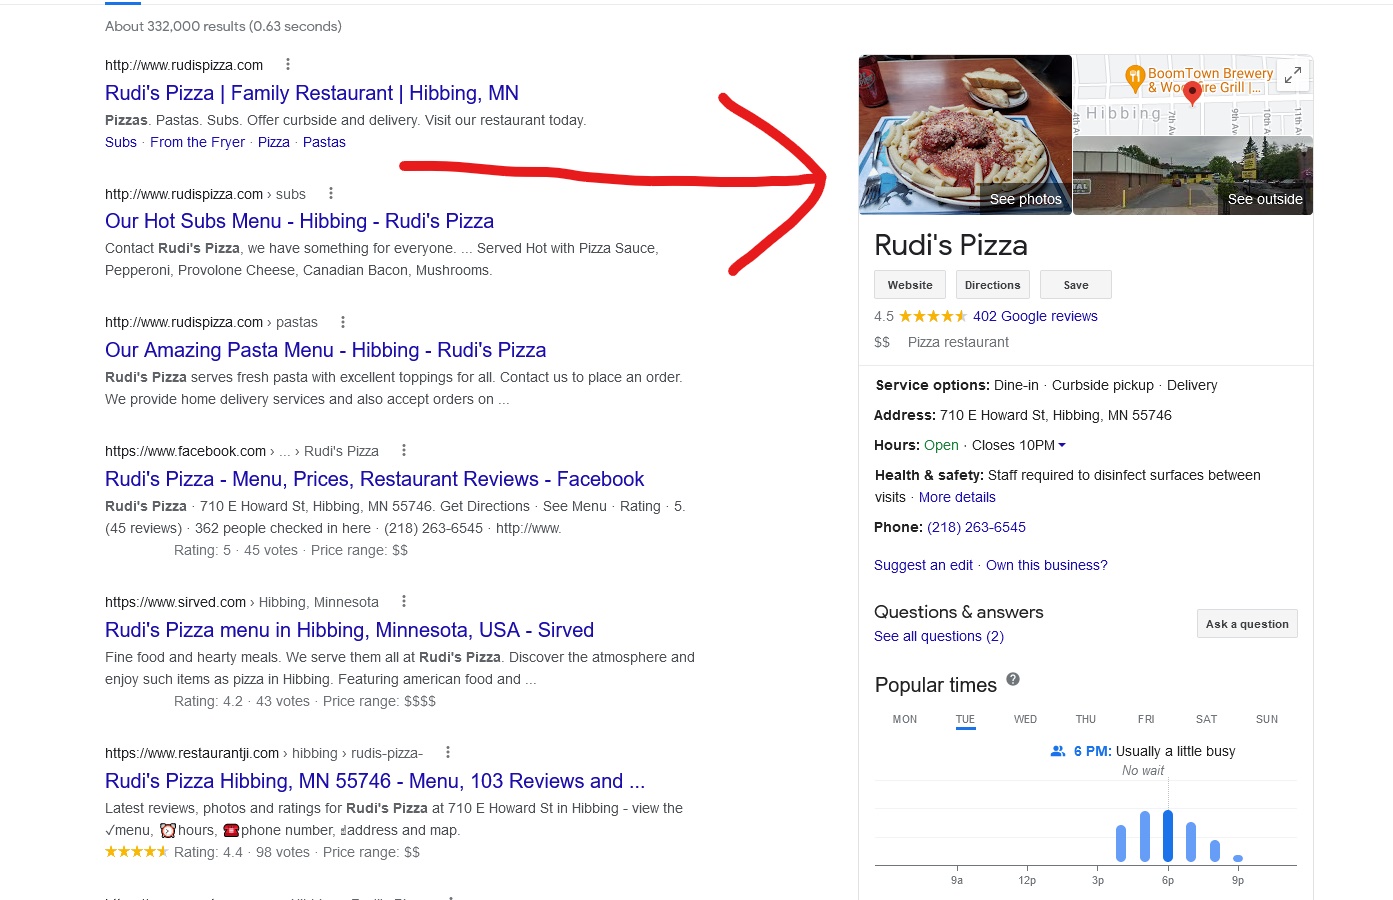This screenshot has height=900, width=1393.
Task: Click Suggest an edit link
Action: pos(923,565)
